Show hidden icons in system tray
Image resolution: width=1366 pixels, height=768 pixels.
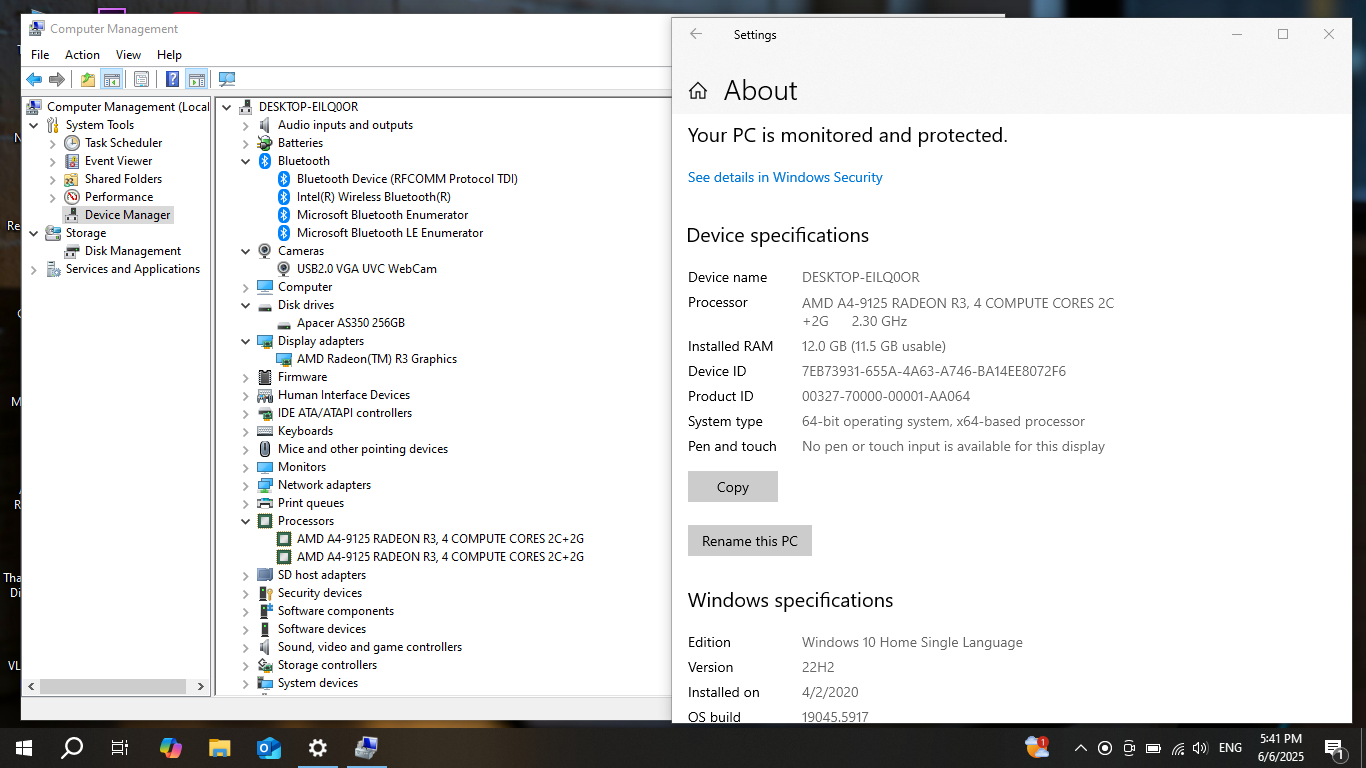point(1081,748)
